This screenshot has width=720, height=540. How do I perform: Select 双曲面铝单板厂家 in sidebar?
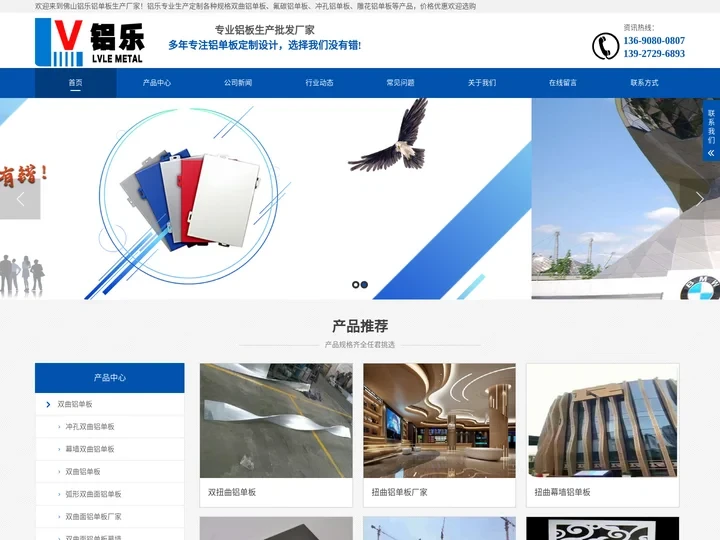pyautogui.click(x=93, y=517)
